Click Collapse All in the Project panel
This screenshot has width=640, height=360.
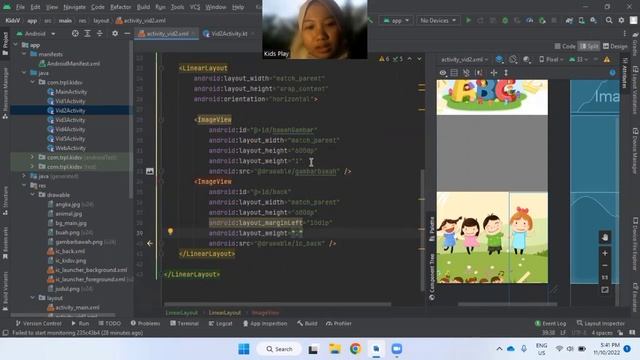pyautogui.click(x=100, y=33)
